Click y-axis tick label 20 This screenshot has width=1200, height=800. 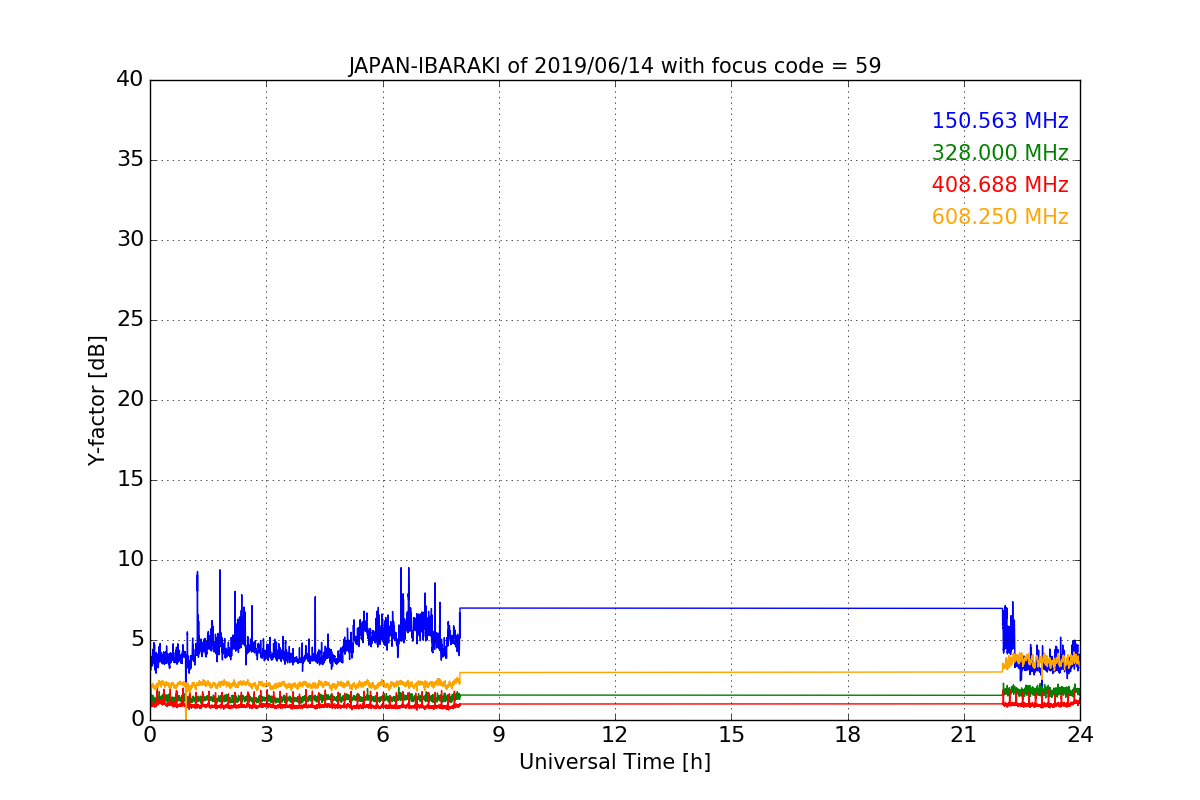[130, 400]
